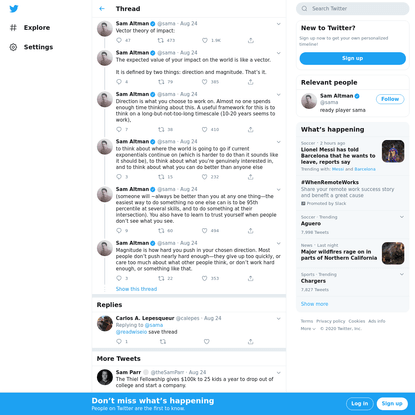Like the "Vector theory of impact" tweet
Image resolution: width=415 pixels, height=415 pixels.
[205, 40]
